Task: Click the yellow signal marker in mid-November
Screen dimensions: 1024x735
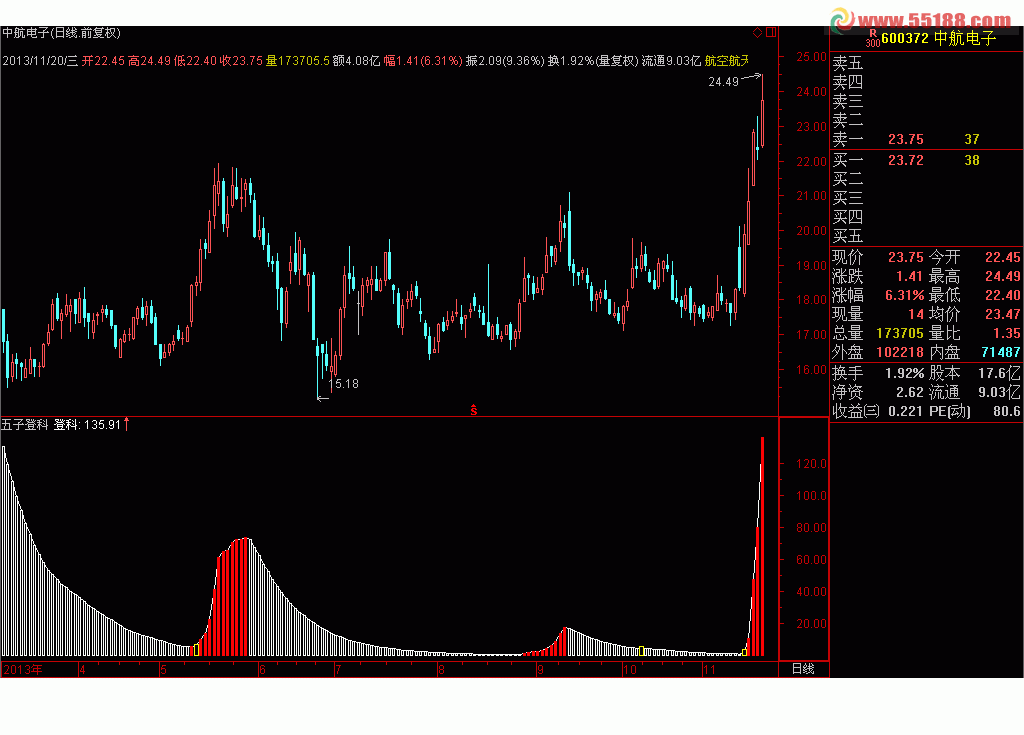Action: [744, 652]
